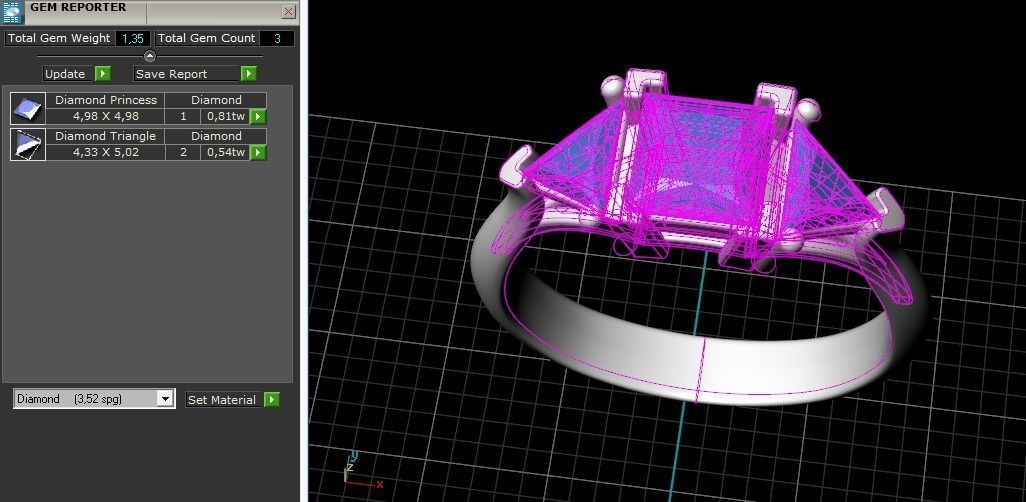Click quantity 1 in Princess row
Viewport: 1026px width, 502px height.
[183, 117]
